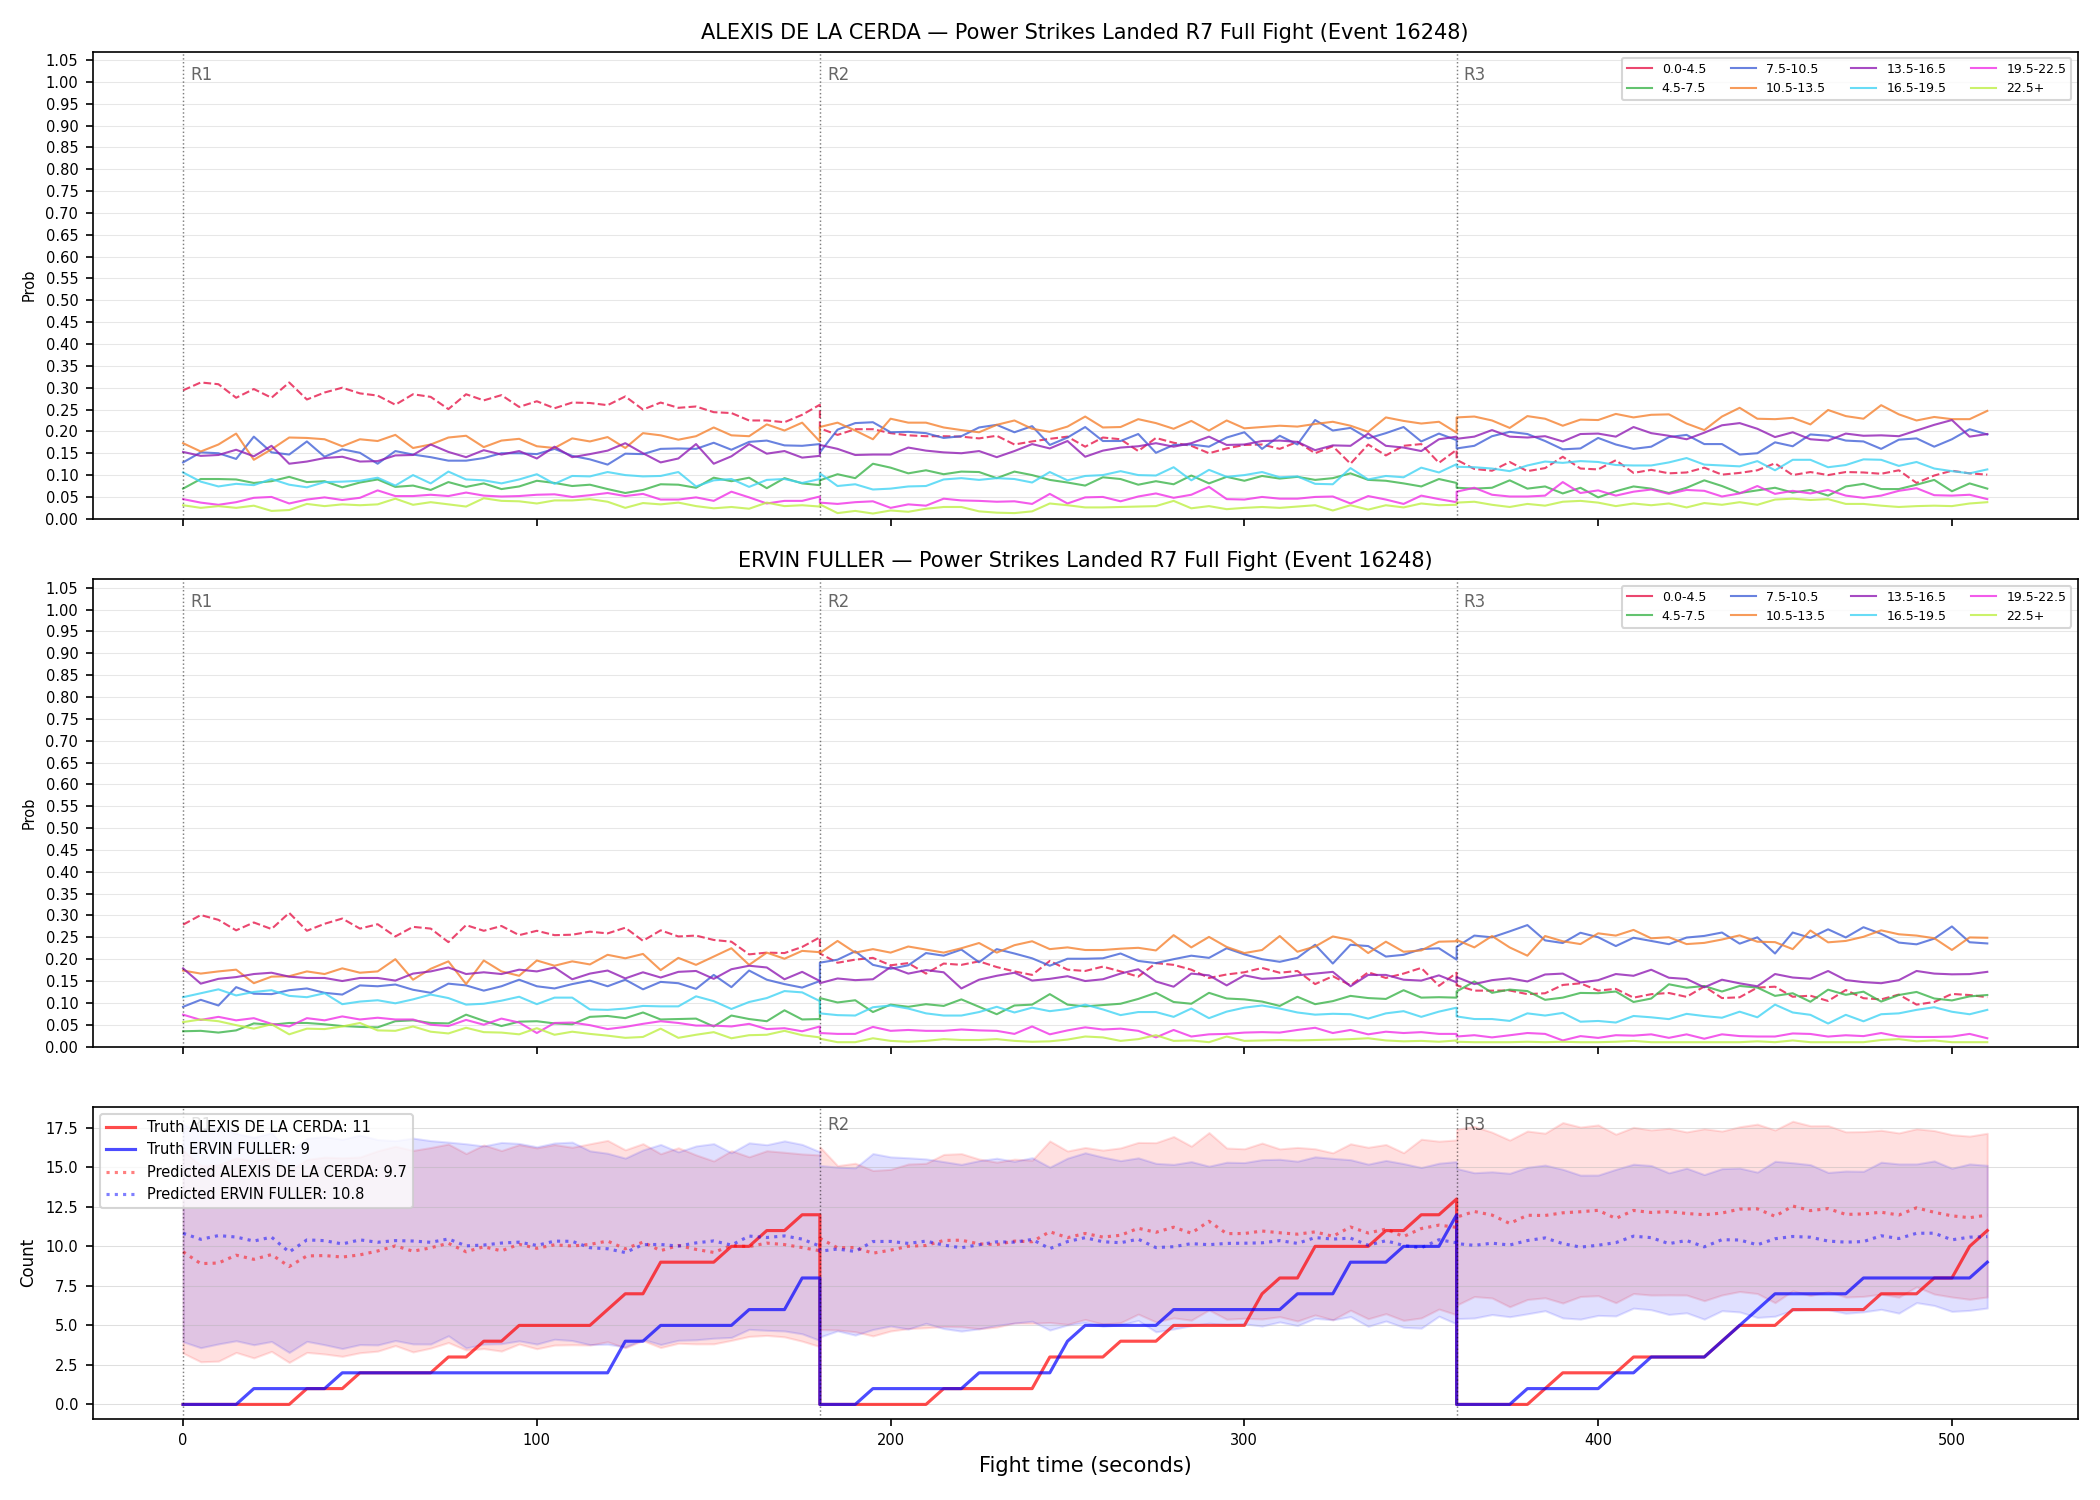The width and height of the screenshot is (2100, 1500).
Task: Click the 7.5 tick on Count axis
Action: pos(67,1286)
